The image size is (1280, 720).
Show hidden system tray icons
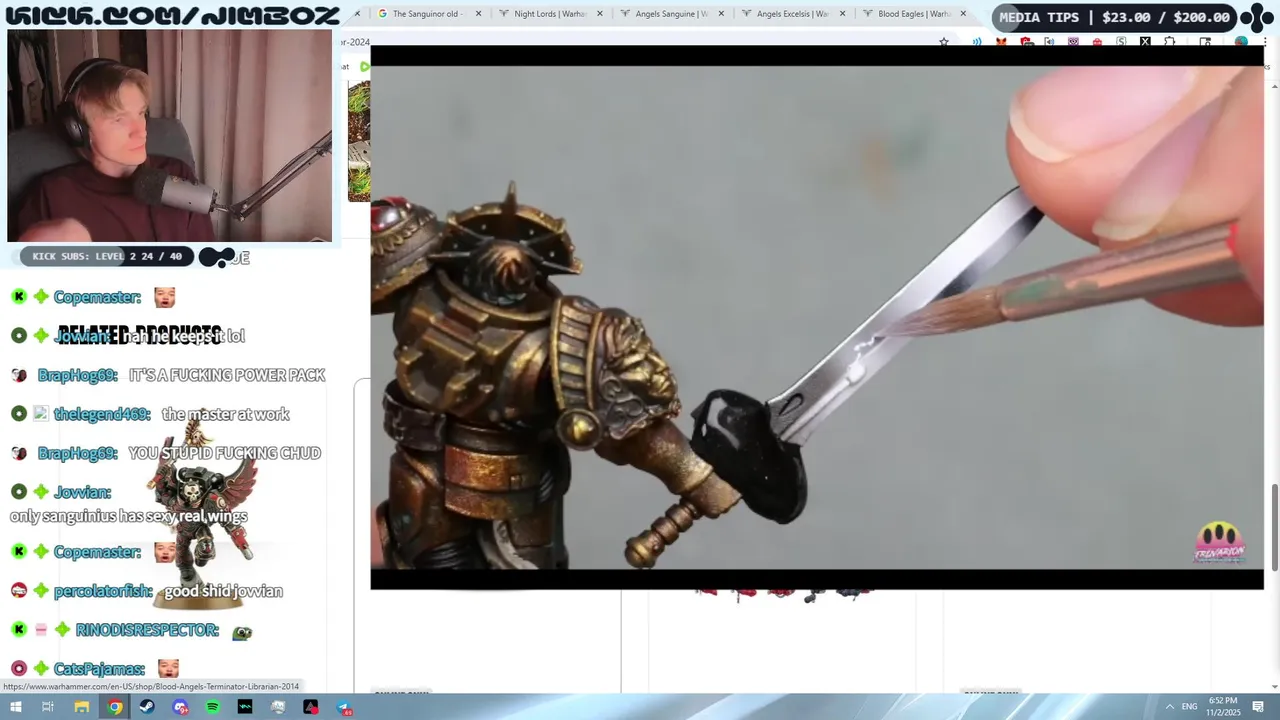pyautogui.click(x=1170, y=707)
